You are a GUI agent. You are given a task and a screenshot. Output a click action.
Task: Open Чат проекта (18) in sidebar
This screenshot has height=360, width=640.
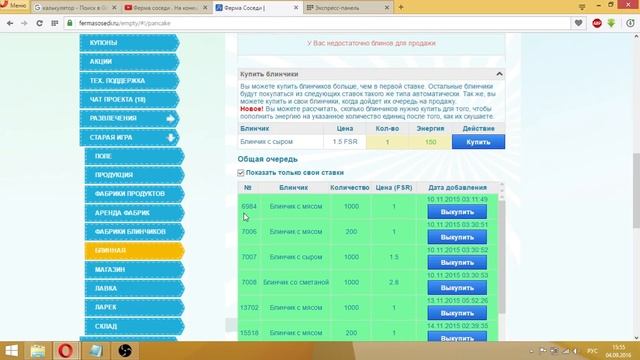point(129,100)
